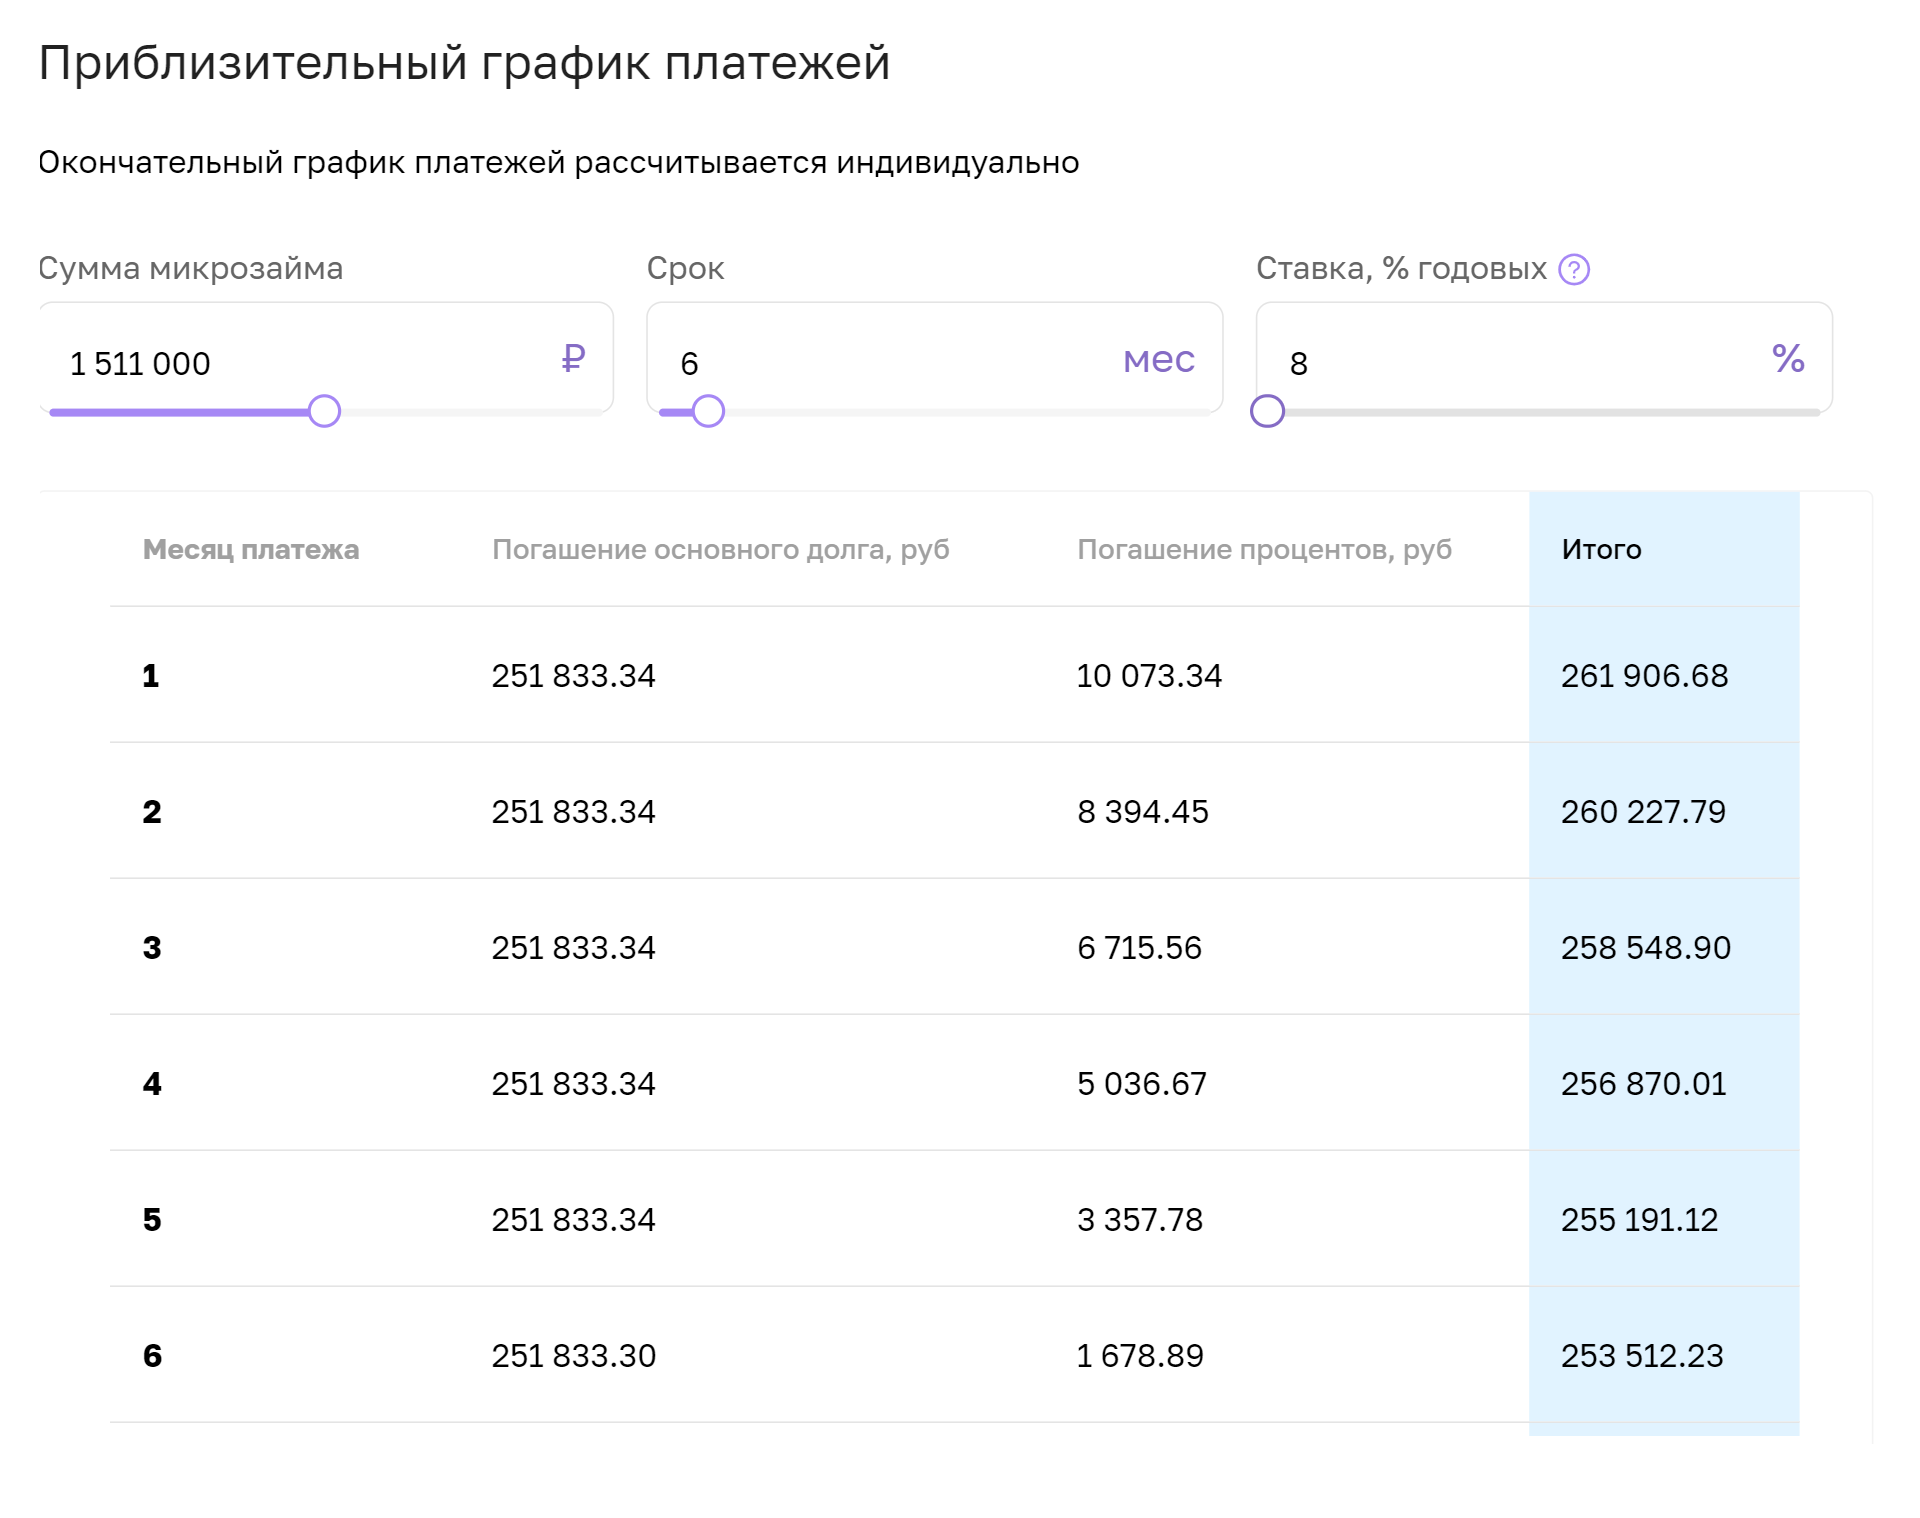Select month 5 row number
The width and height of the screenshot is (1920, 1518).
coord(152,1220)
